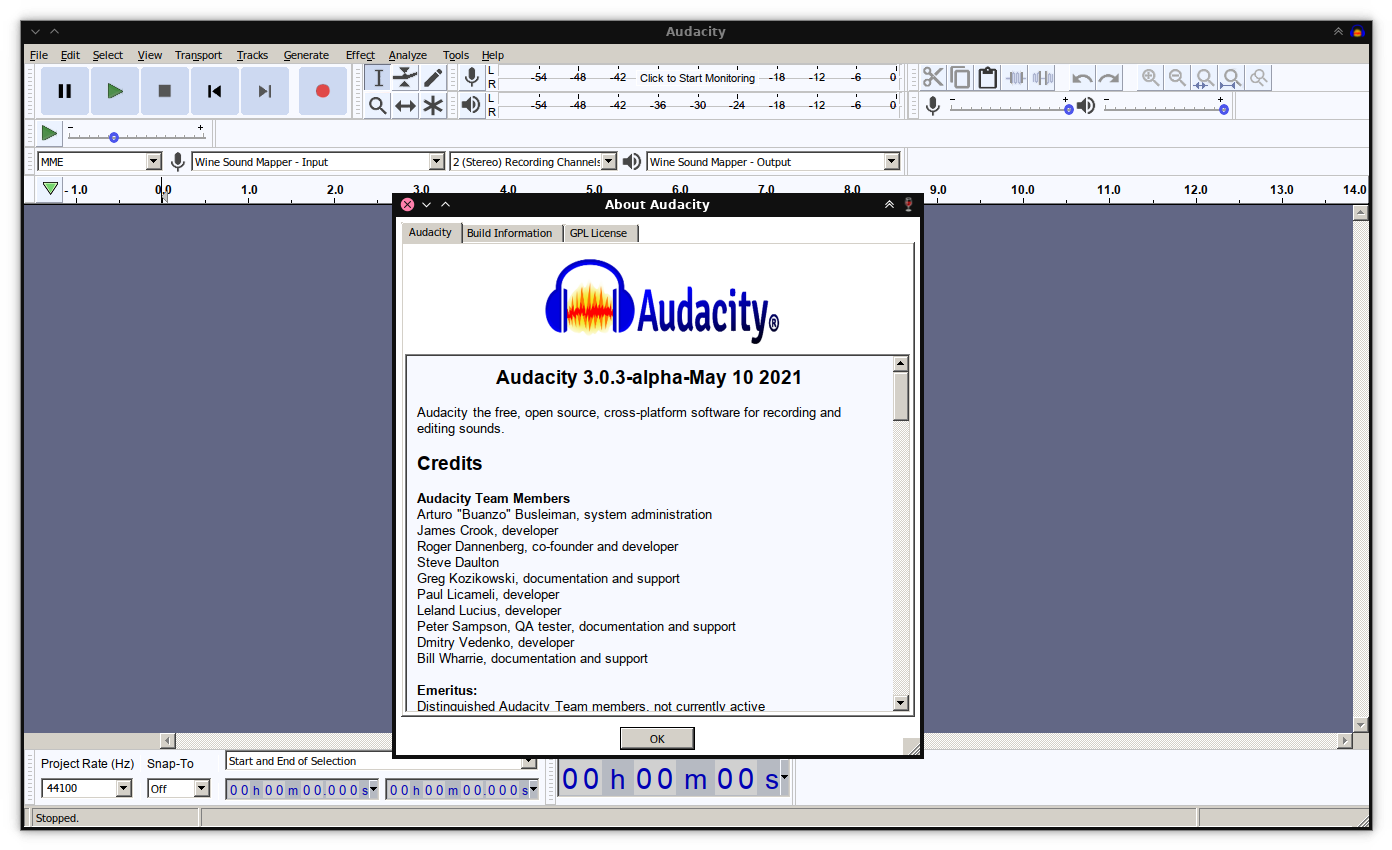Image resolution: width=1392 pixels, height=850 pixels.
Task: Click the Undo arrow icon
Action: coord(1082,78)
